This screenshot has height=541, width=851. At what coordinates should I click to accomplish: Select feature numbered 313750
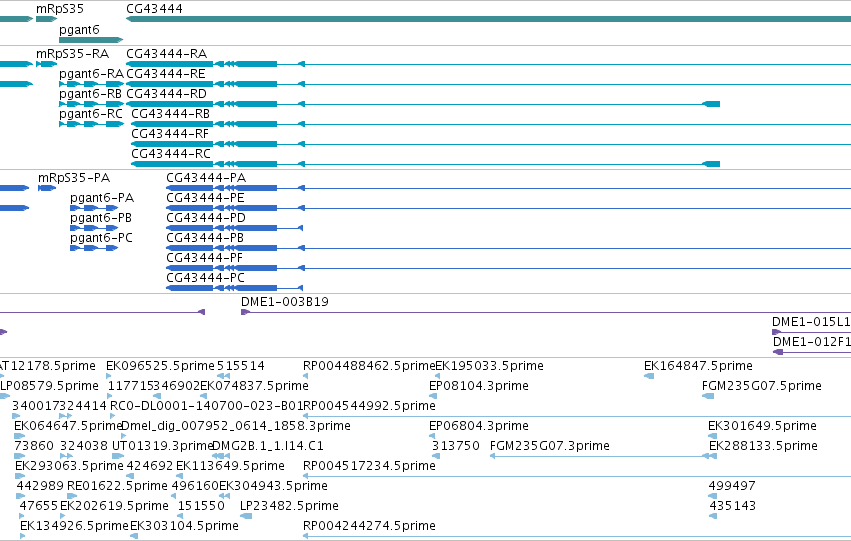click(436, 456)
